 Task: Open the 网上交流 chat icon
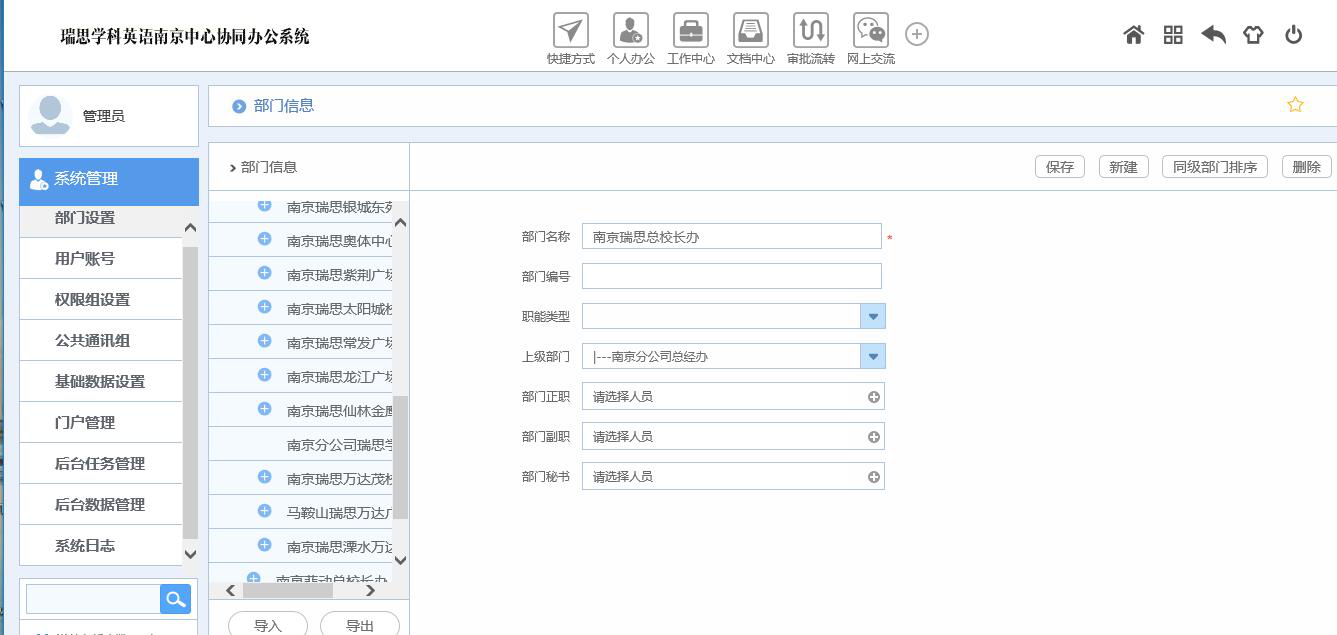pyautogui.click(x=870, y=31)
